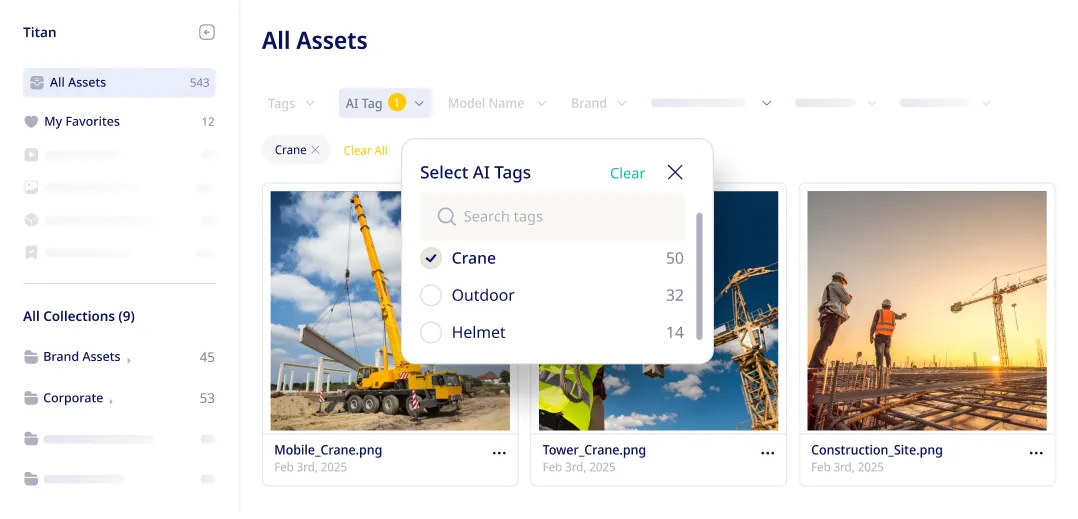Remove the Crane filter chip x
The image size is (1078, 519).
(x=315, y=150)
